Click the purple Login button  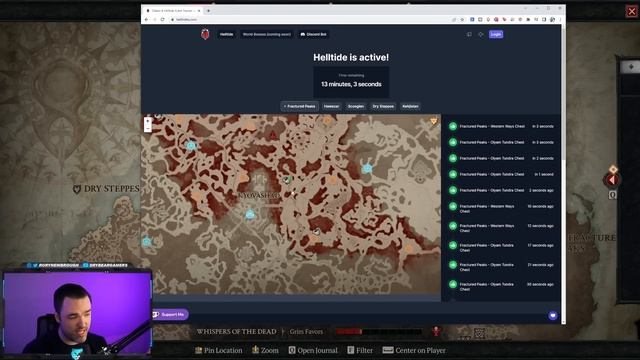[x=496, y=34]
